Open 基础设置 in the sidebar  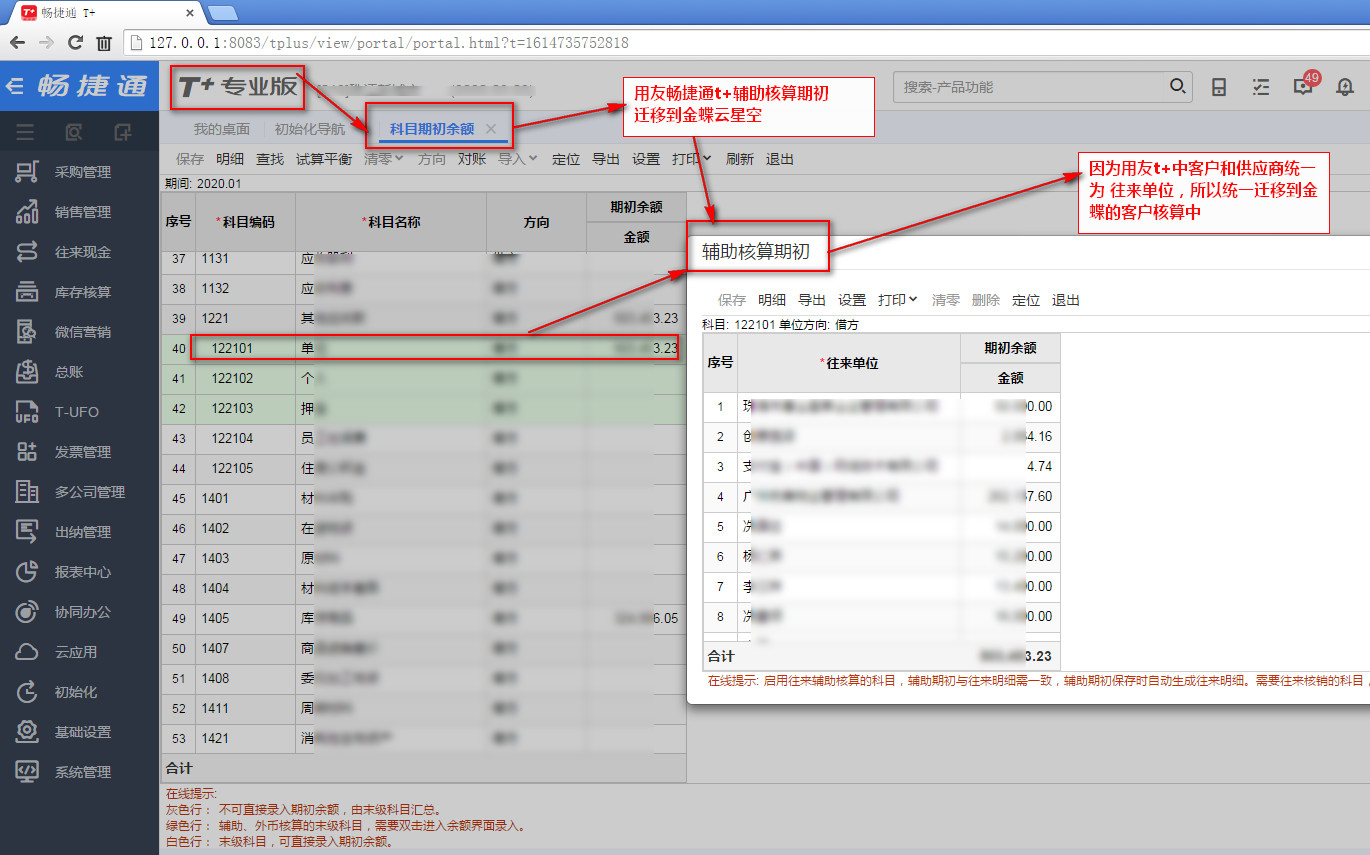(x=82, y=732)
